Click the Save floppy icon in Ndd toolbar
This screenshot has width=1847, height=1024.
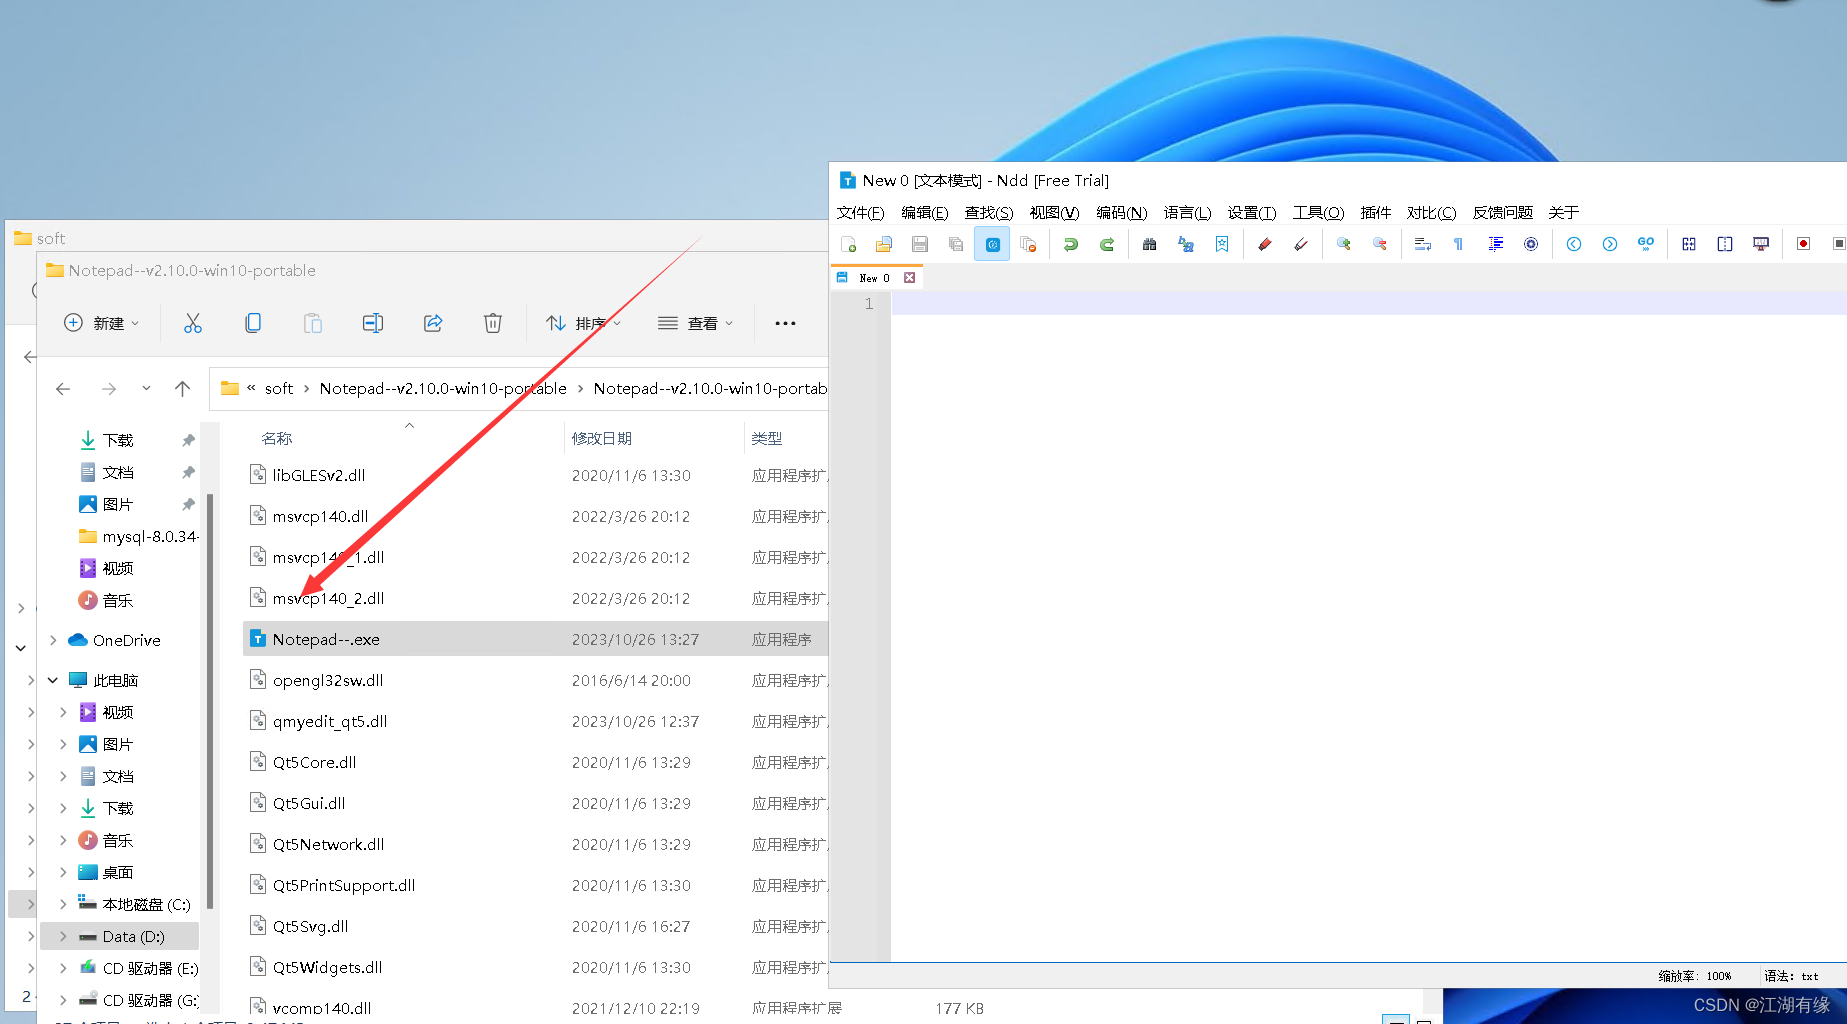point(920,244)
